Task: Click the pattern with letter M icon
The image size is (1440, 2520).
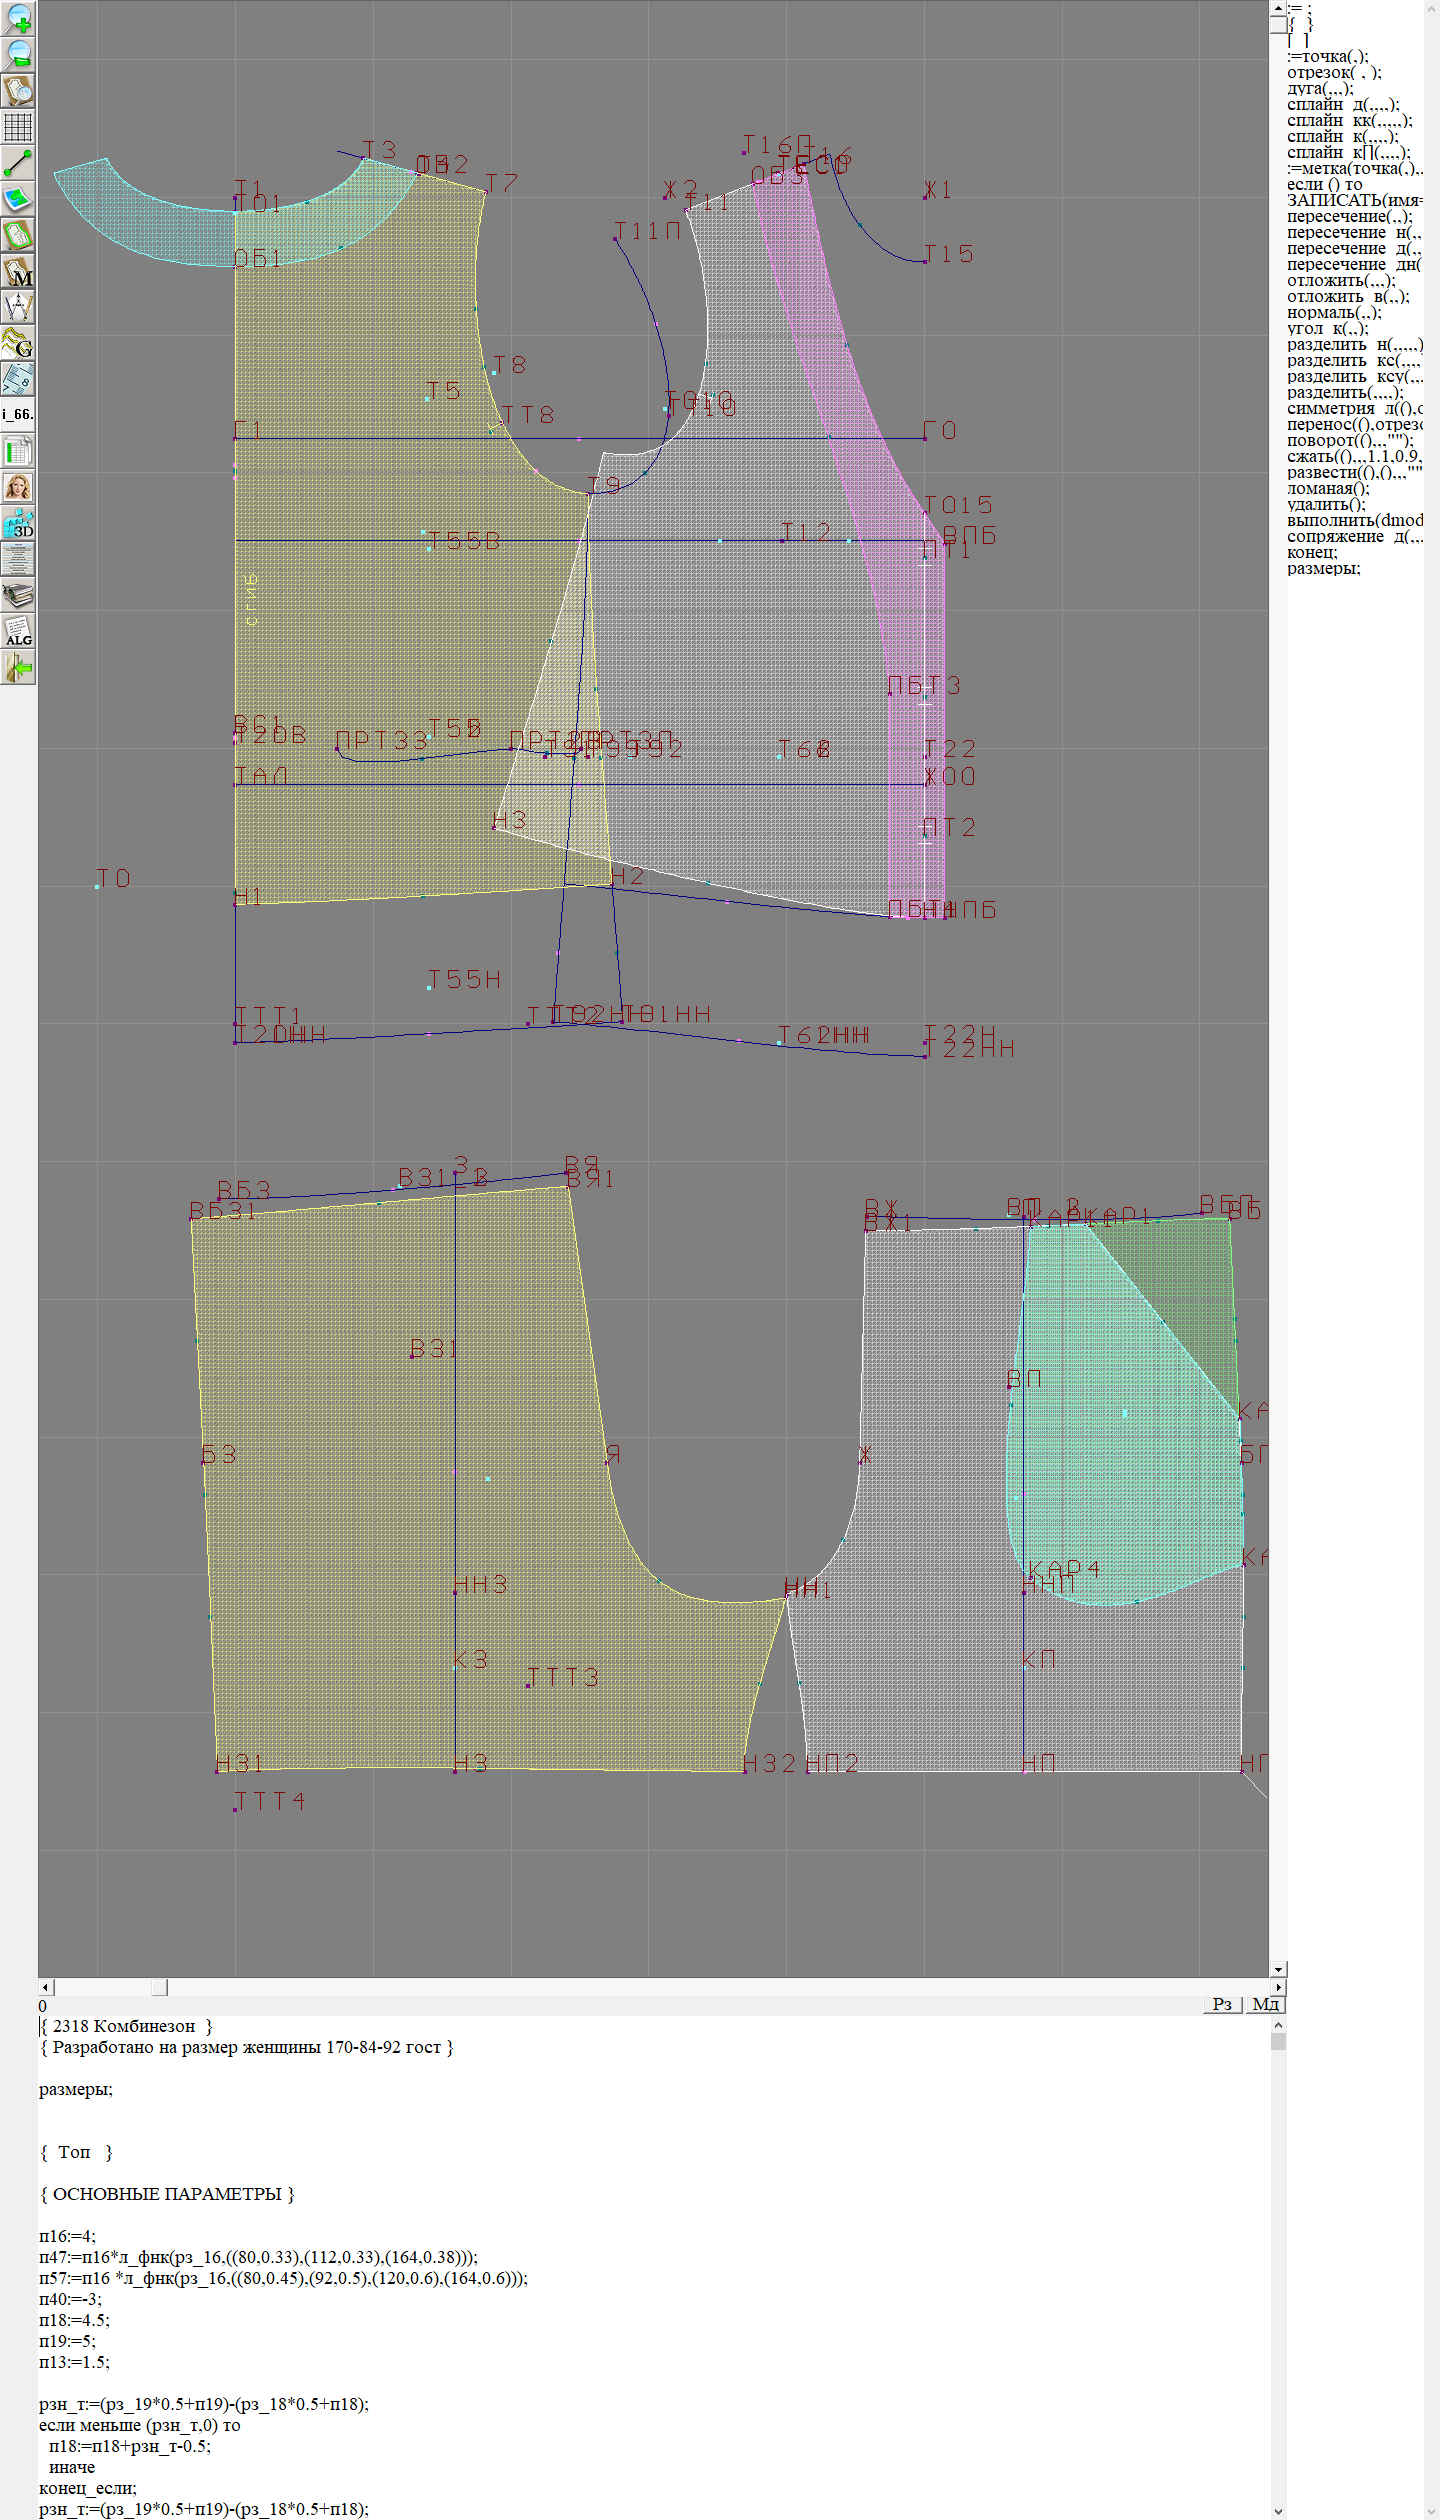Action: coord(18,272)
